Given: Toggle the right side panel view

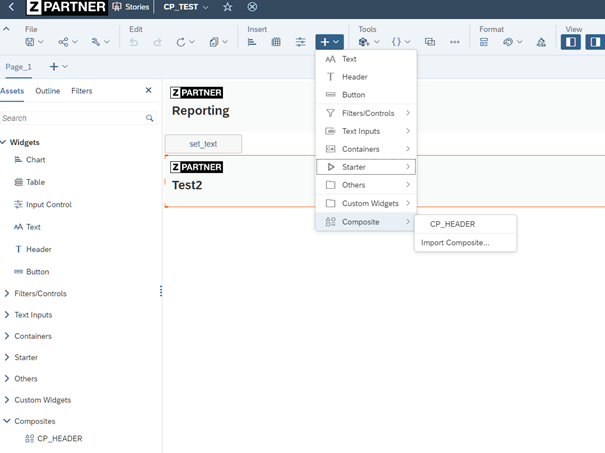Looking at the screenshot, I should click(594, 42).
